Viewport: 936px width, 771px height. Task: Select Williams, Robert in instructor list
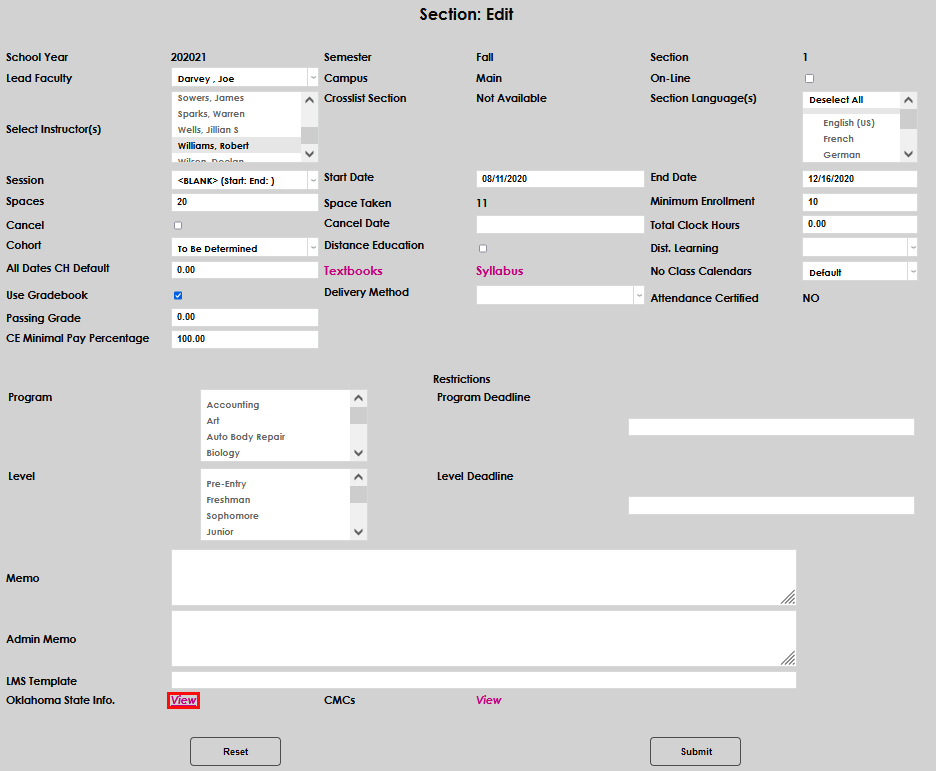point(213,146)
